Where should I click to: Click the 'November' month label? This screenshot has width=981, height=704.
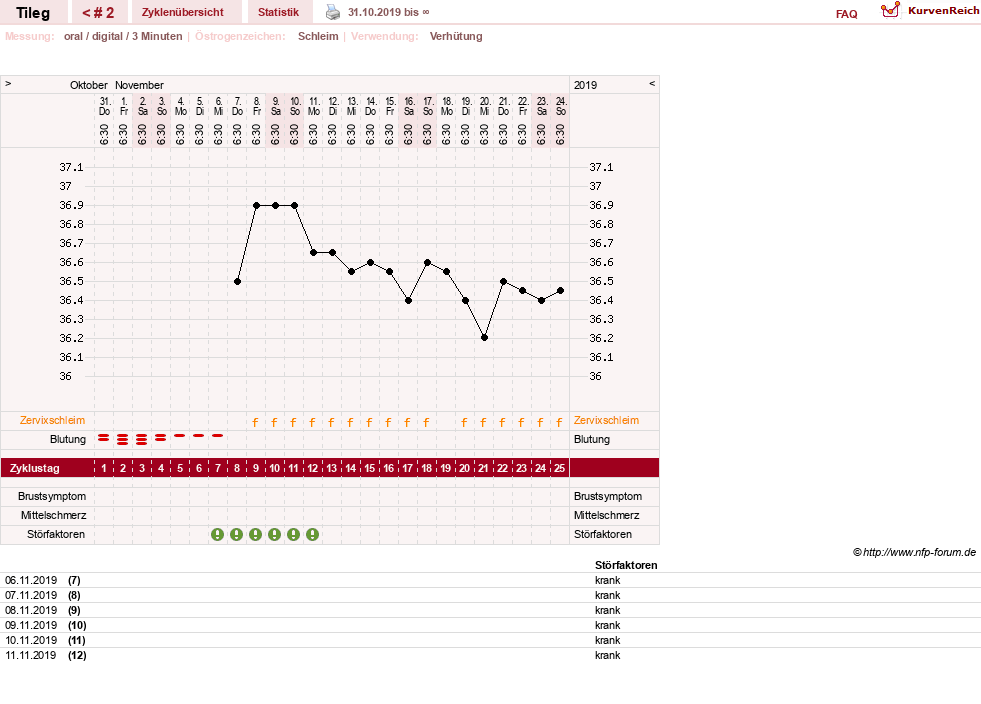(x=140, y=85)
